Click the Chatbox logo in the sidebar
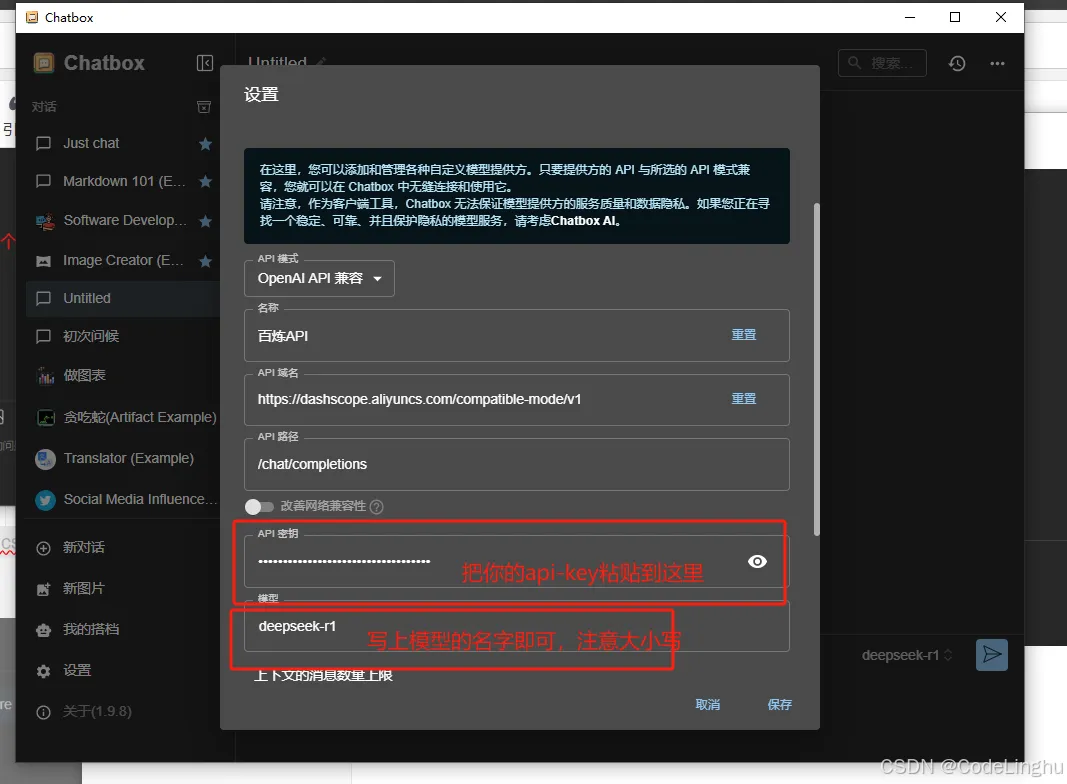 point(44,63)
